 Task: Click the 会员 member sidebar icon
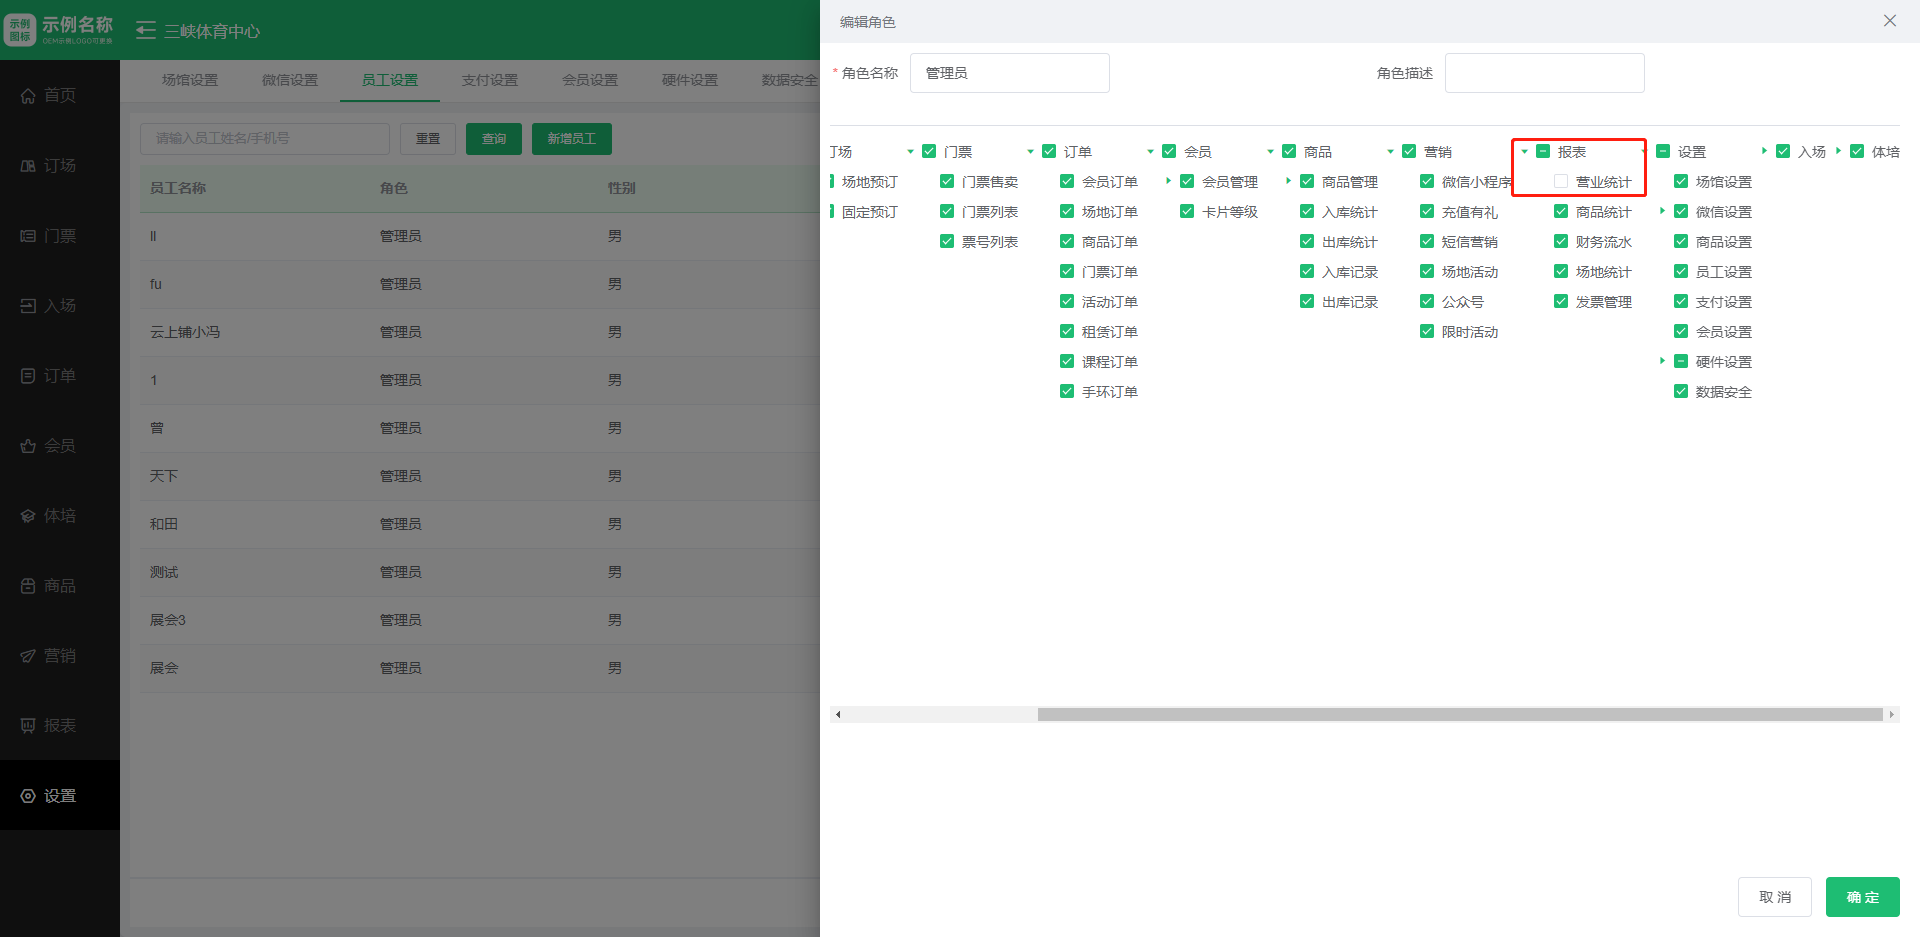[28, 446]
